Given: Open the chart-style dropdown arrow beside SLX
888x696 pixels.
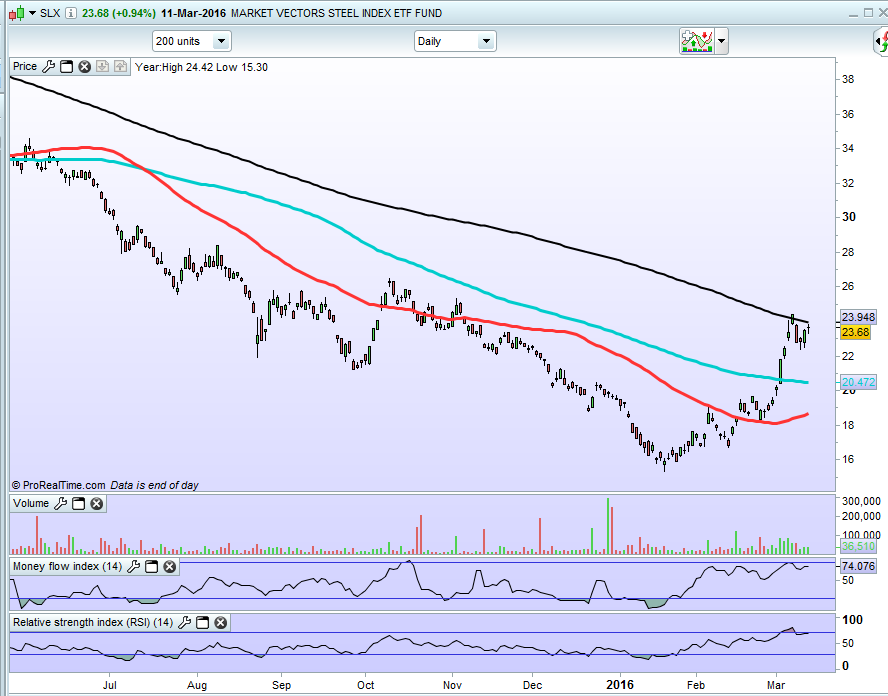Looking at the screenshot, I should coord(32,13).
